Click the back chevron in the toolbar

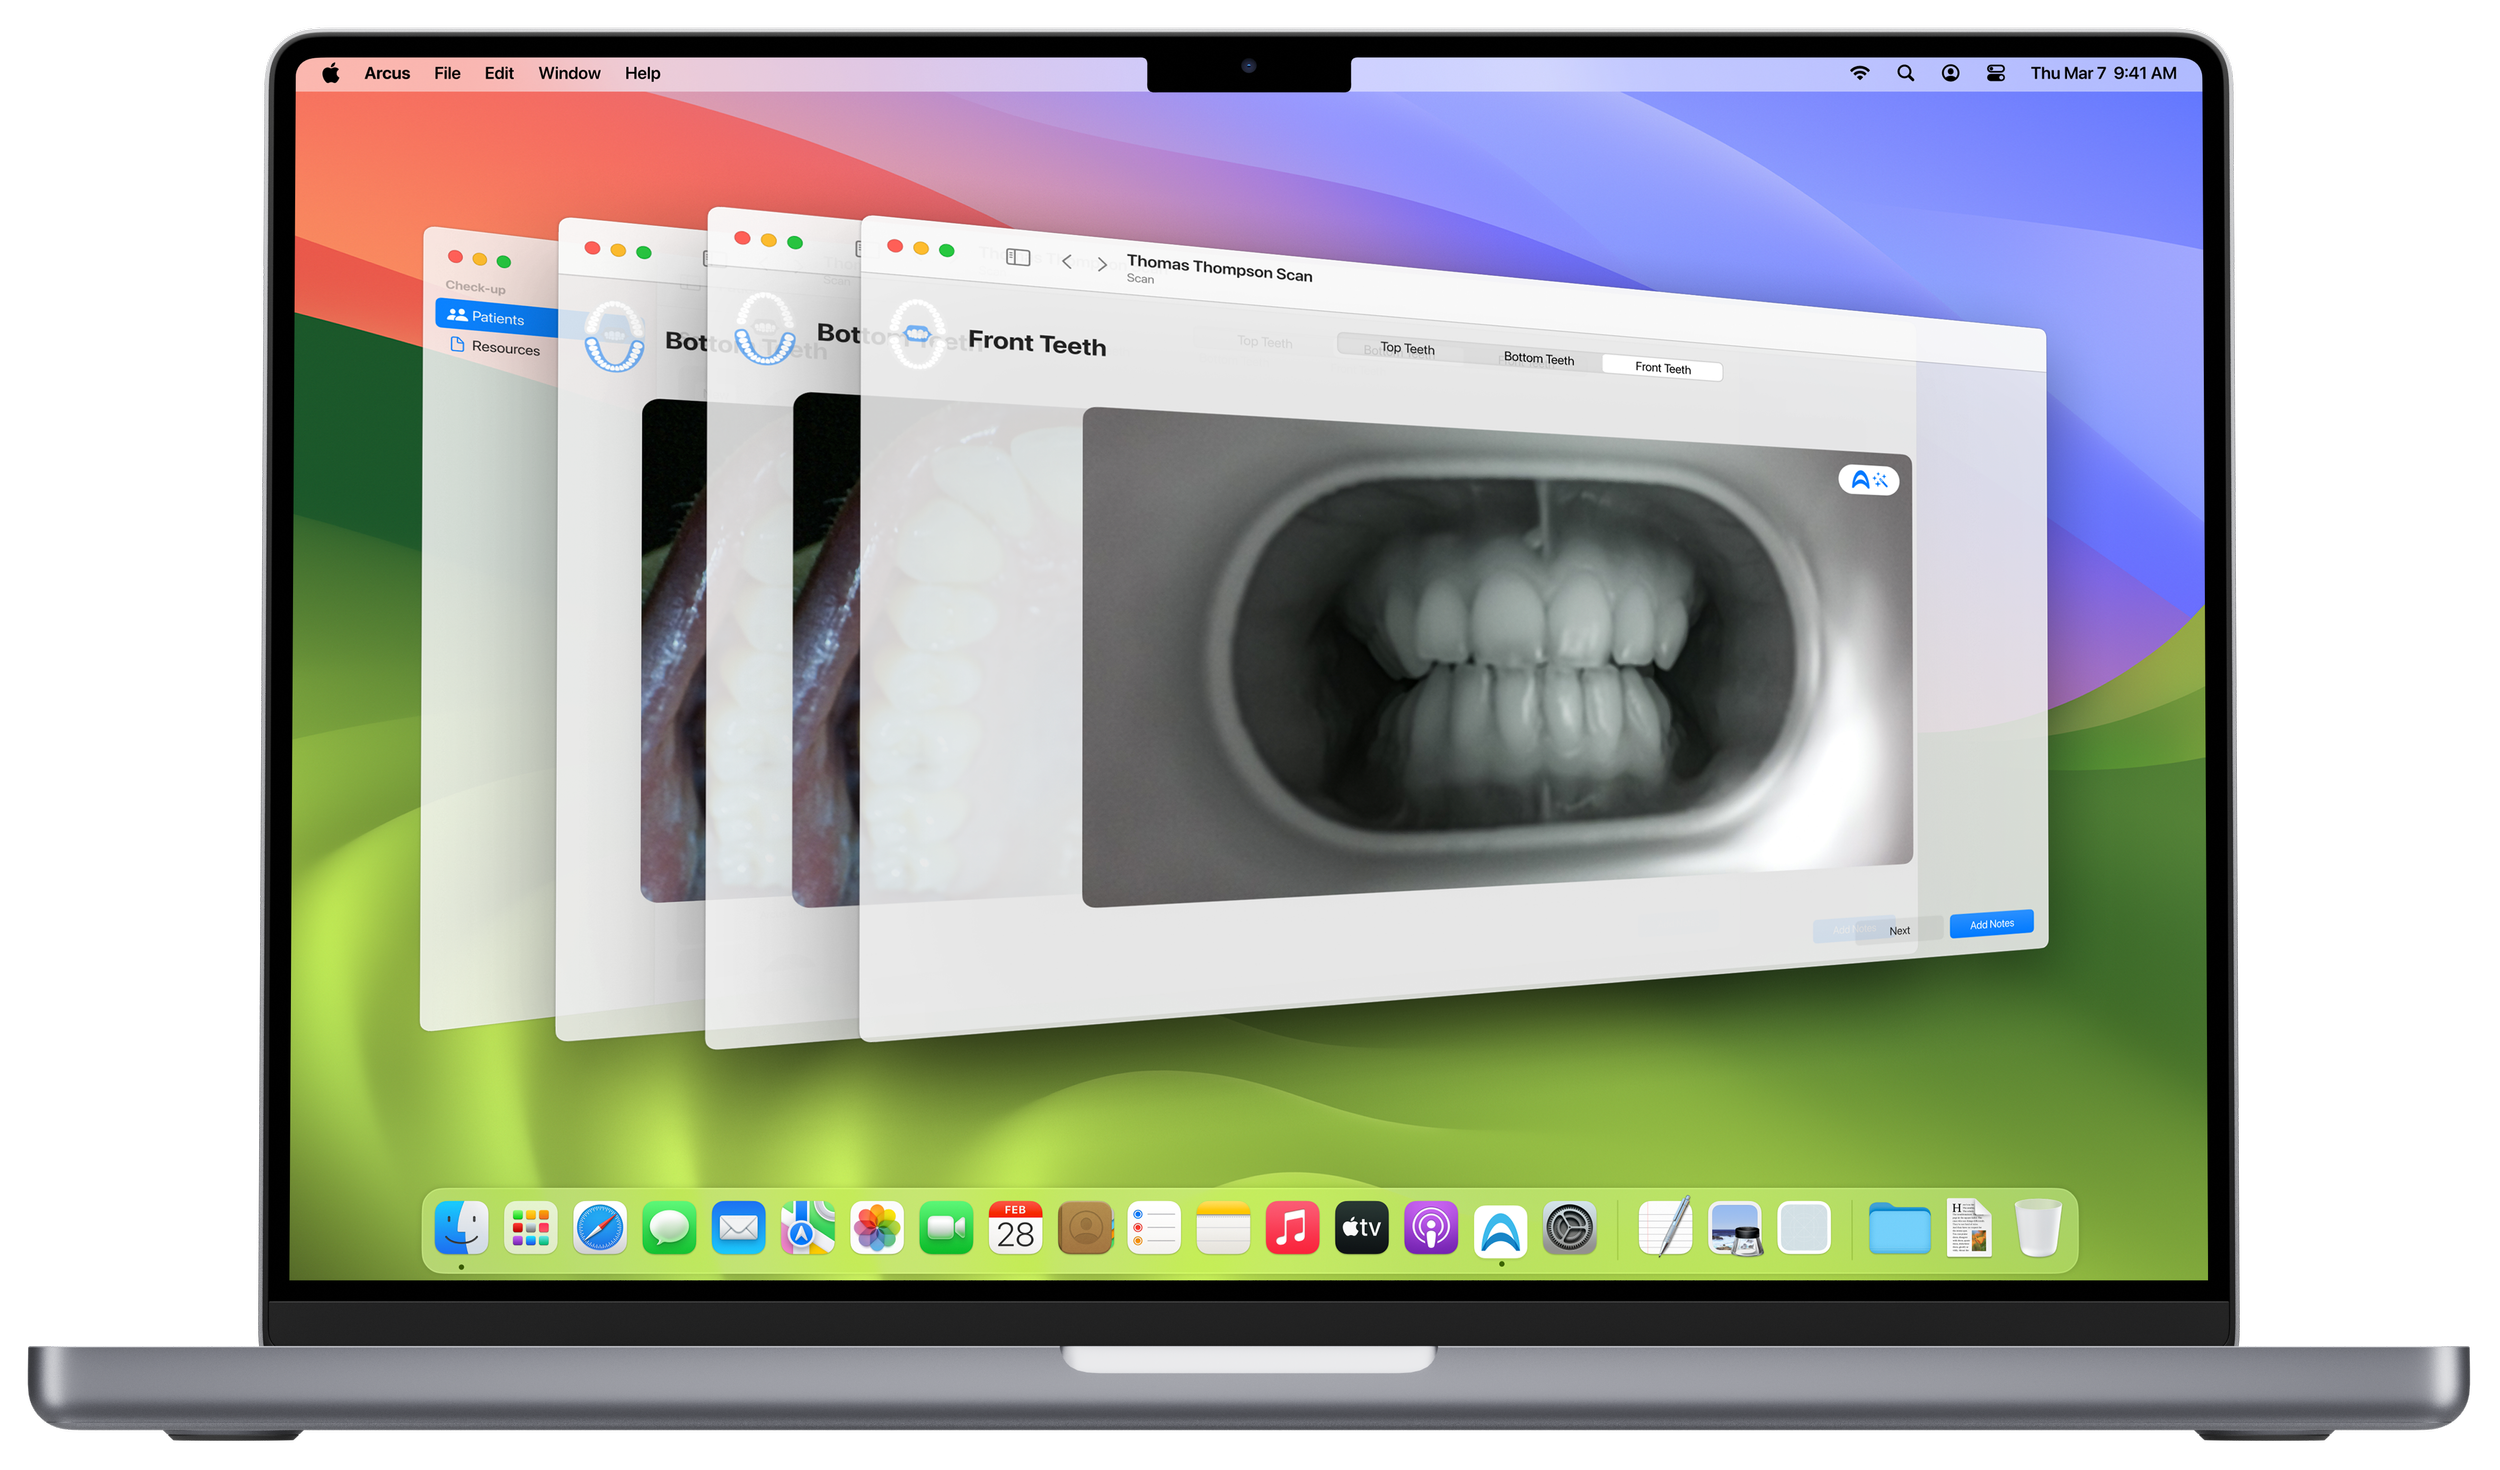[x=1067, y=262]
